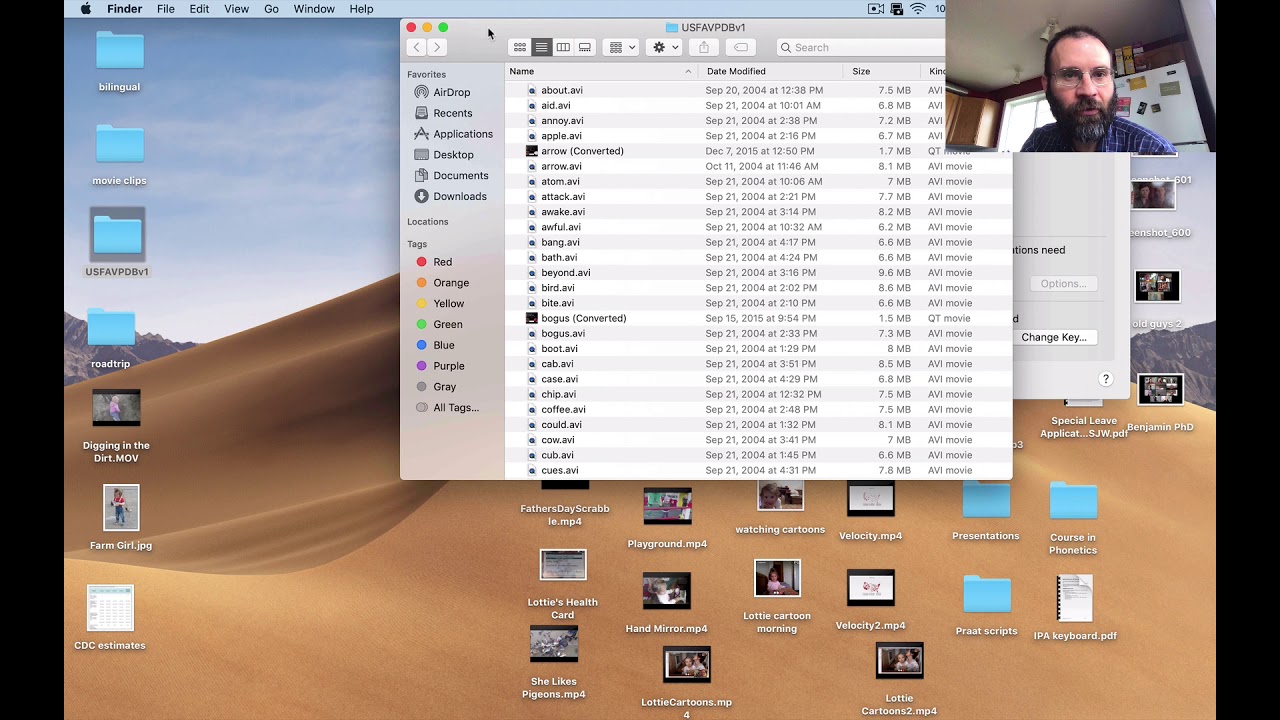This screenshot has width=1280, height=720.
Task: Switch to column view in Finder toolbar
Action: click(x=563, y=47)
